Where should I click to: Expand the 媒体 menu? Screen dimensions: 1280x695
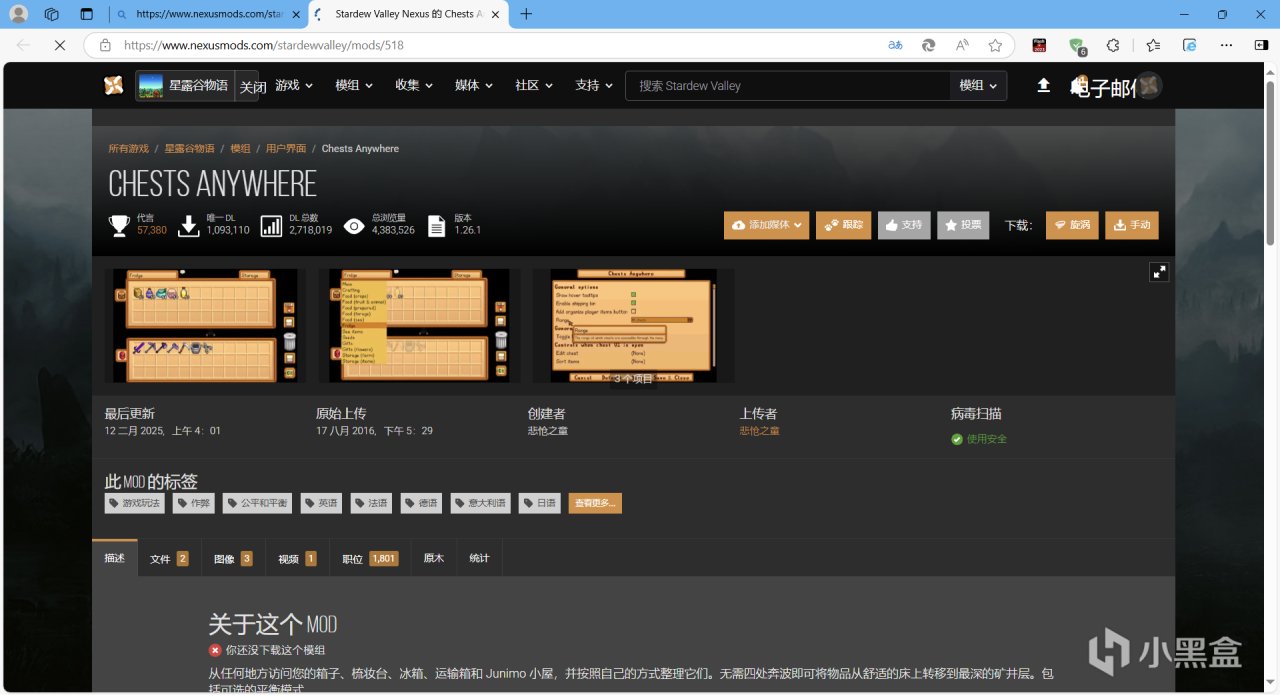click(474, 86)
